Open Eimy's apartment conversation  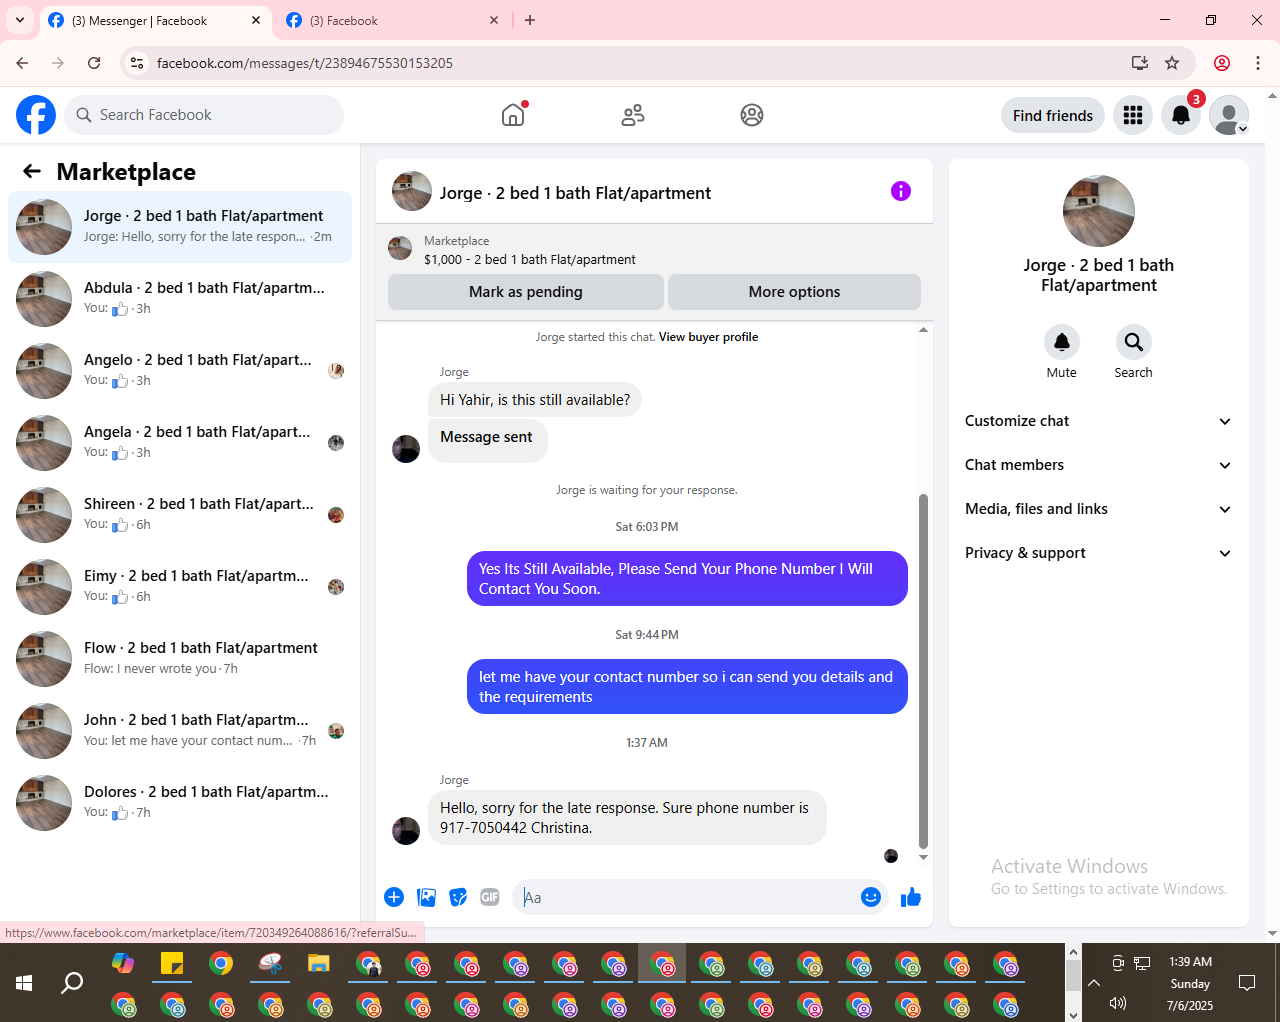(x=180, y=587)
